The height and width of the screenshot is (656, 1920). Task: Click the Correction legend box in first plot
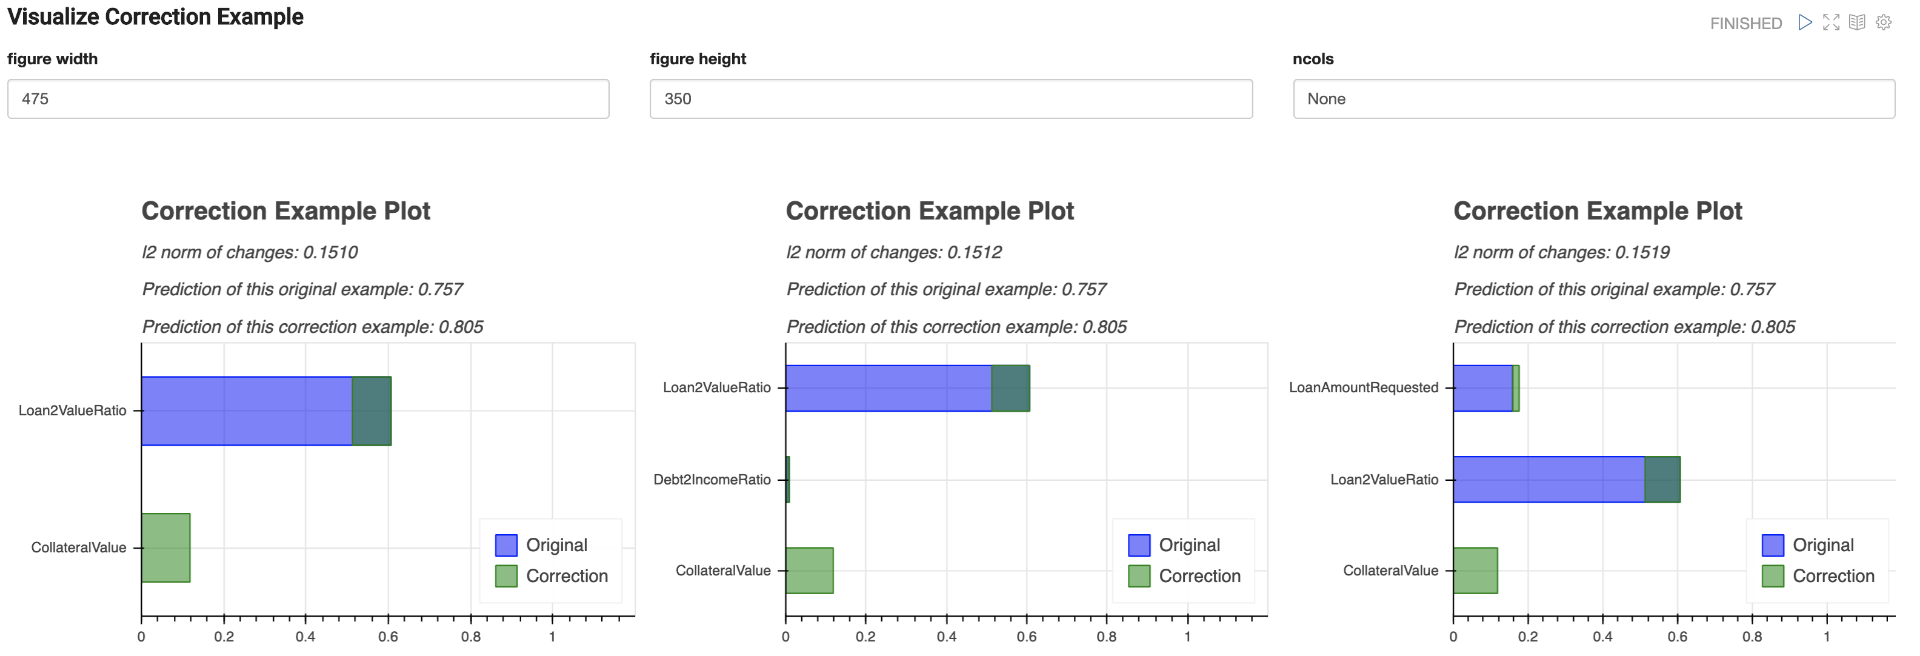[x=507, y=576]
